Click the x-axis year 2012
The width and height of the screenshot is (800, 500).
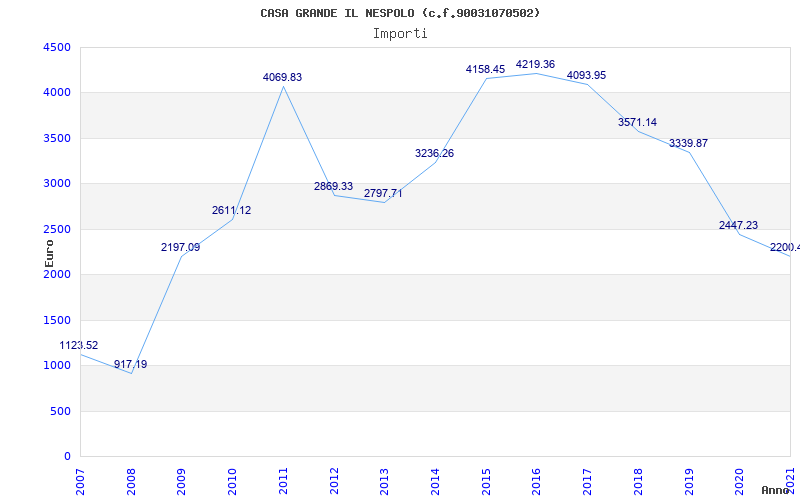[x=334, y=482]
